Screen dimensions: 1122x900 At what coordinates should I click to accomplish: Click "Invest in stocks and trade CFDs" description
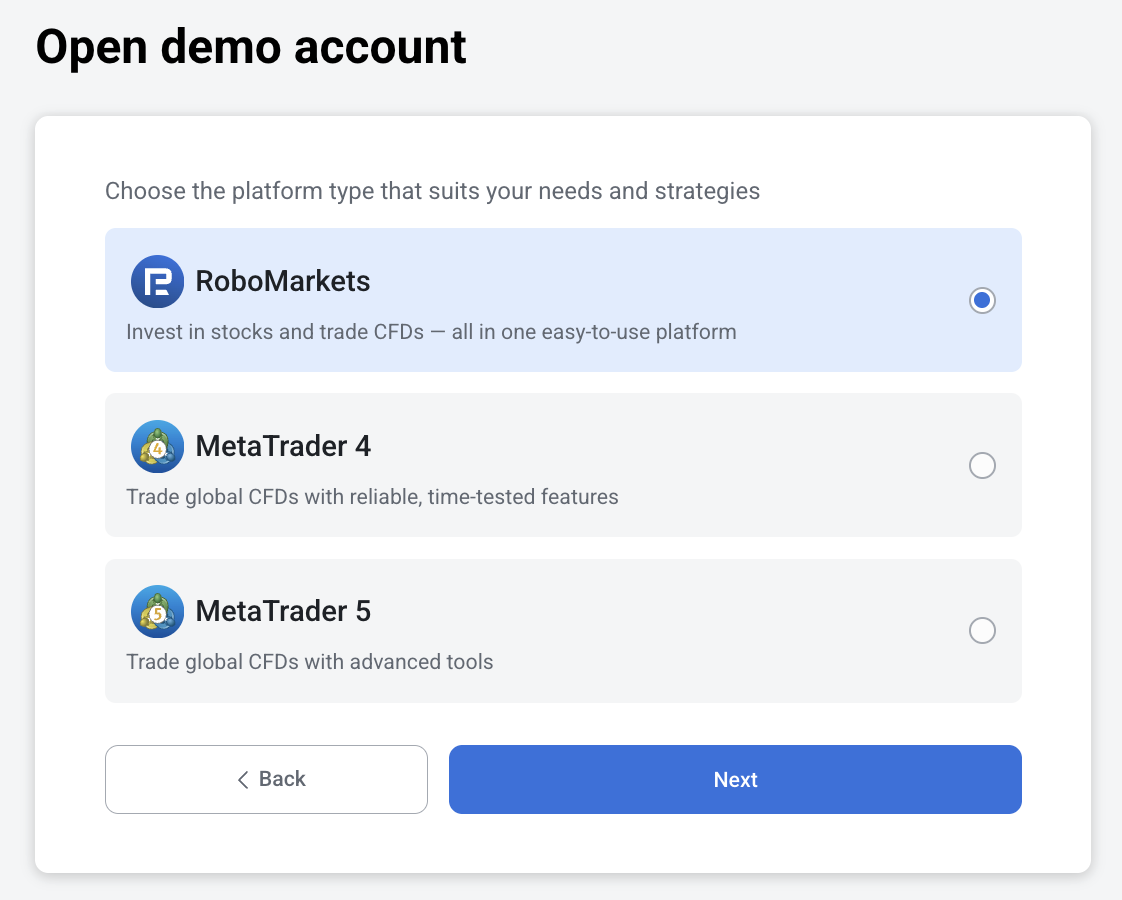click(275, 332)
